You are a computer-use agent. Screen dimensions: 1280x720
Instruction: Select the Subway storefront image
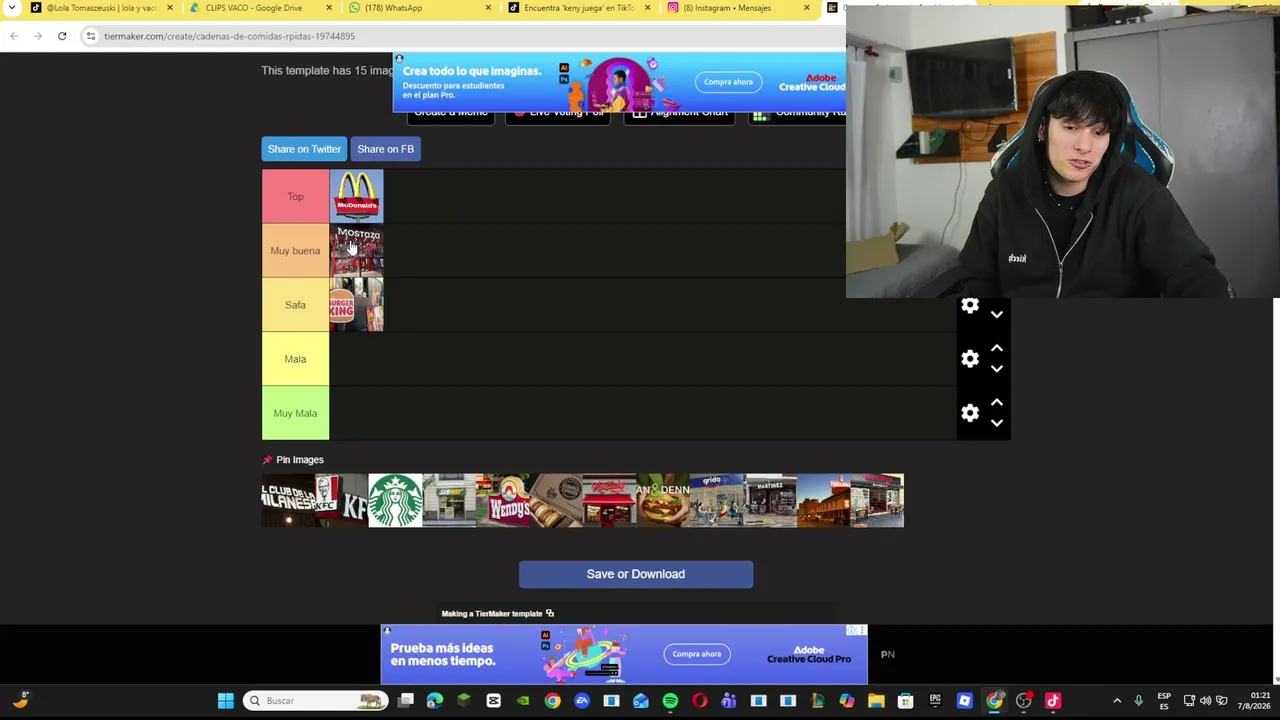[448, 500]
